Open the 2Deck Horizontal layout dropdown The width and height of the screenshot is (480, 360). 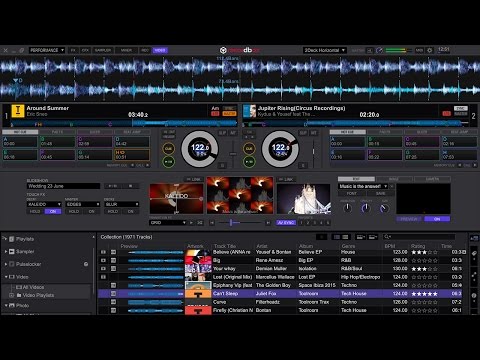pos(325,50)
